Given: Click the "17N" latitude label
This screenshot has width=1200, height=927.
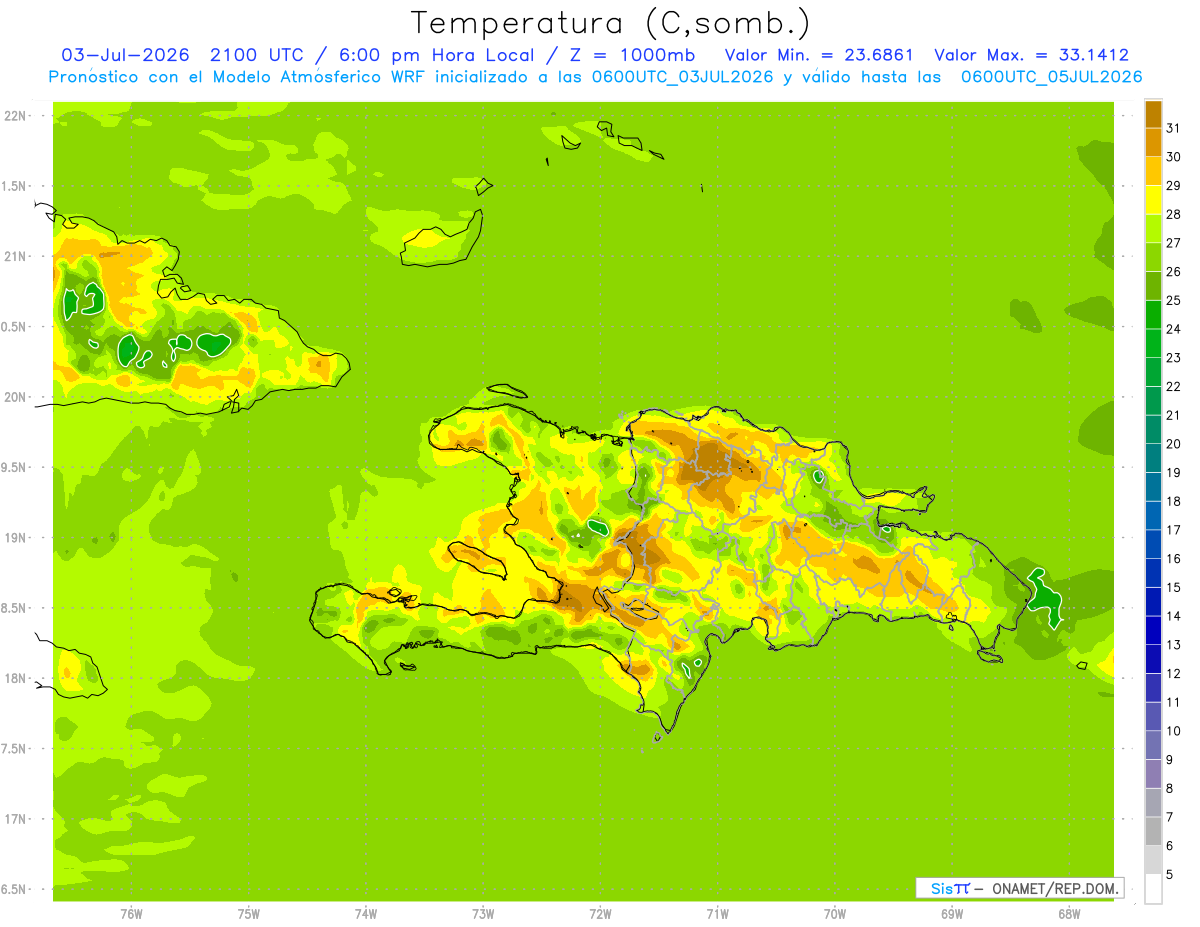Looking at the screenshot, I should coord(15,819).
